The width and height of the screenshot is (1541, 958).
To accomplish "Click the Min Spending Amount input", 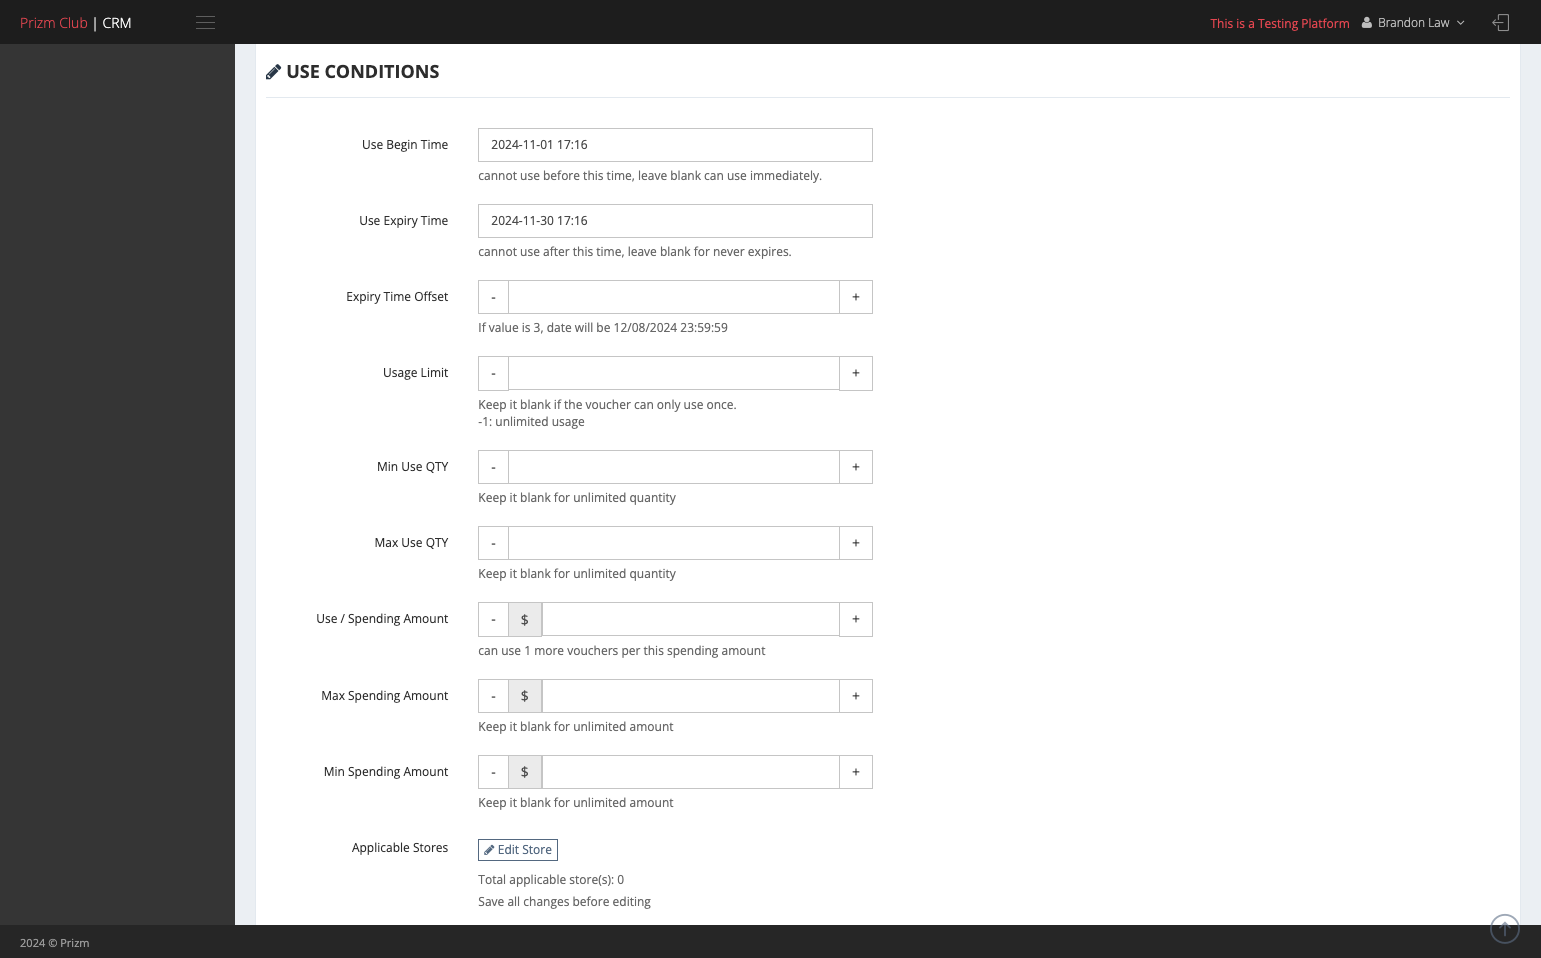I will pos(691,772).
